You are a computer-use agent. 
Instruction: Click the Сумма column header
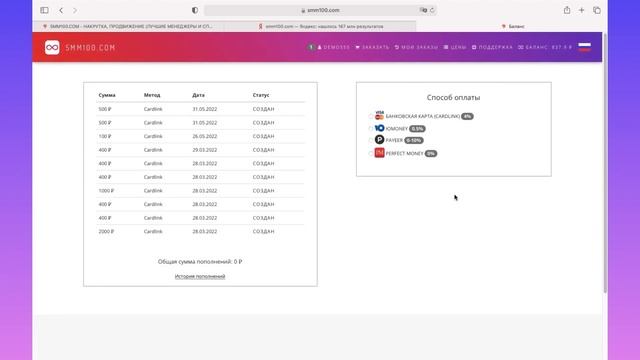(x=107, y=95)
